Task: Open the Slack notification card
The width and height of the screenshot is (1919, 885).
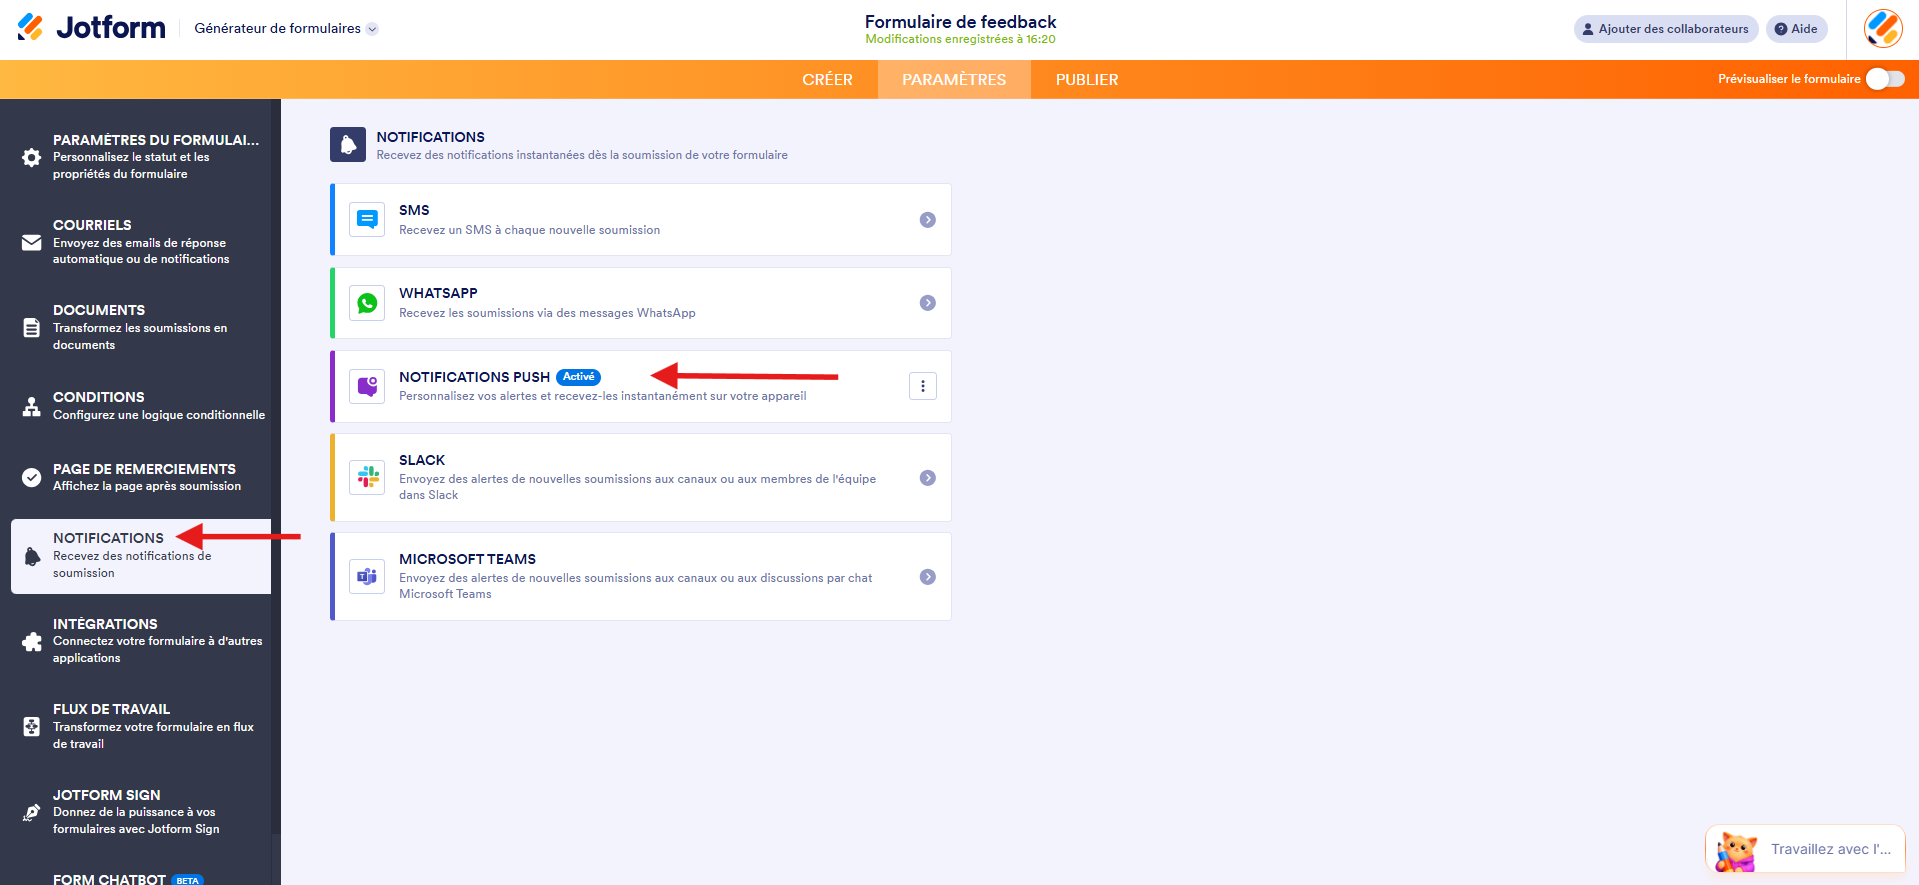Action: [x=641, y=477]
